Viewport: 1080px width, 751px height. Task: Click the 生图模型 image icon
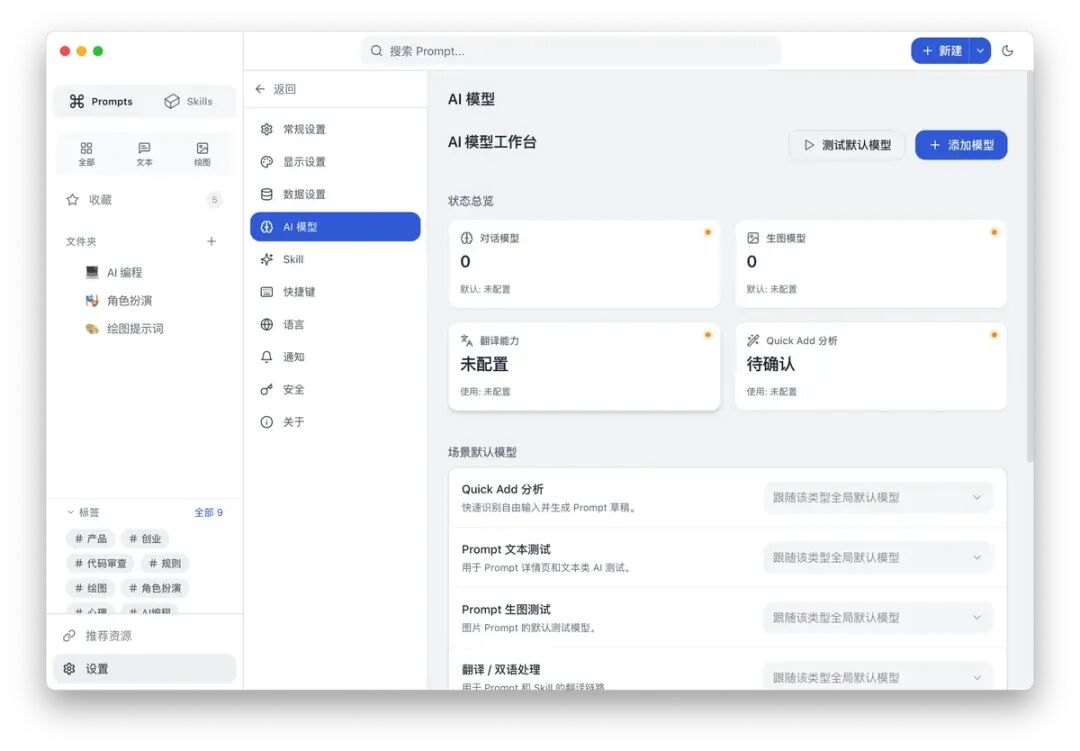[x=753, y=238]
